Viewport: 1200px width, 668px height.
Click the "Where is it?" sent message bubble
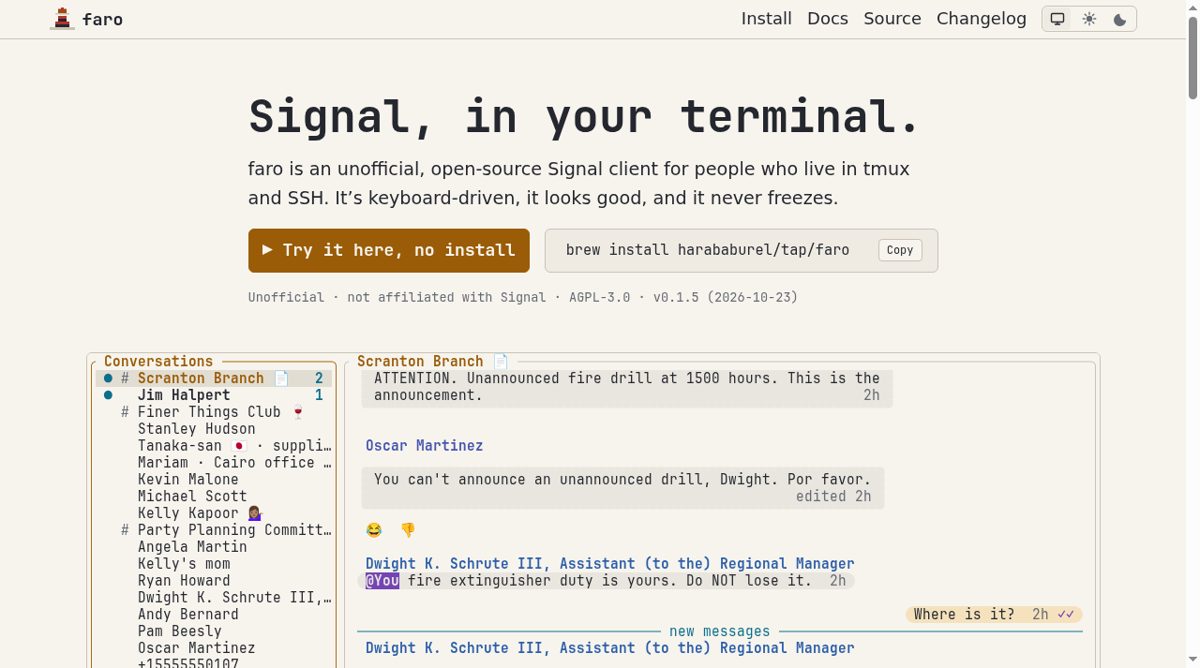994,614
